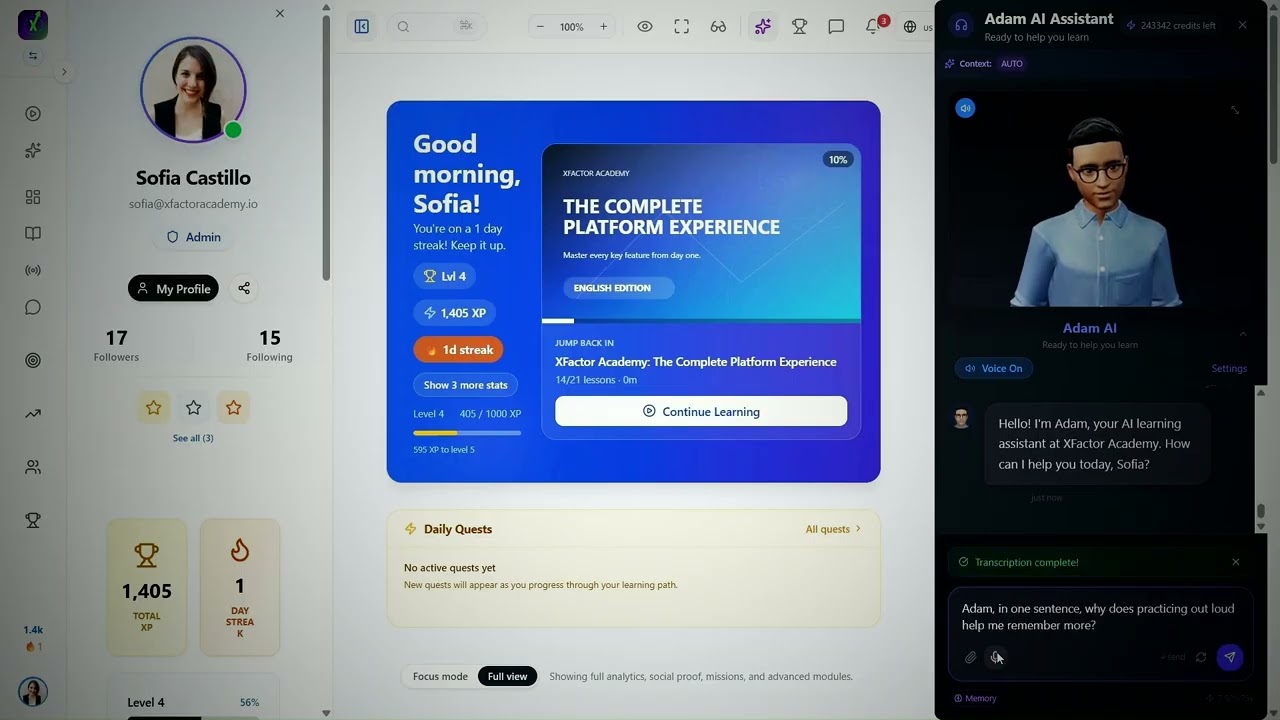Toggle the eye visibility icon in toolbar
The width and height of the screenshot is (1280, 720).
pyautogui.click(x=645, y=27)
